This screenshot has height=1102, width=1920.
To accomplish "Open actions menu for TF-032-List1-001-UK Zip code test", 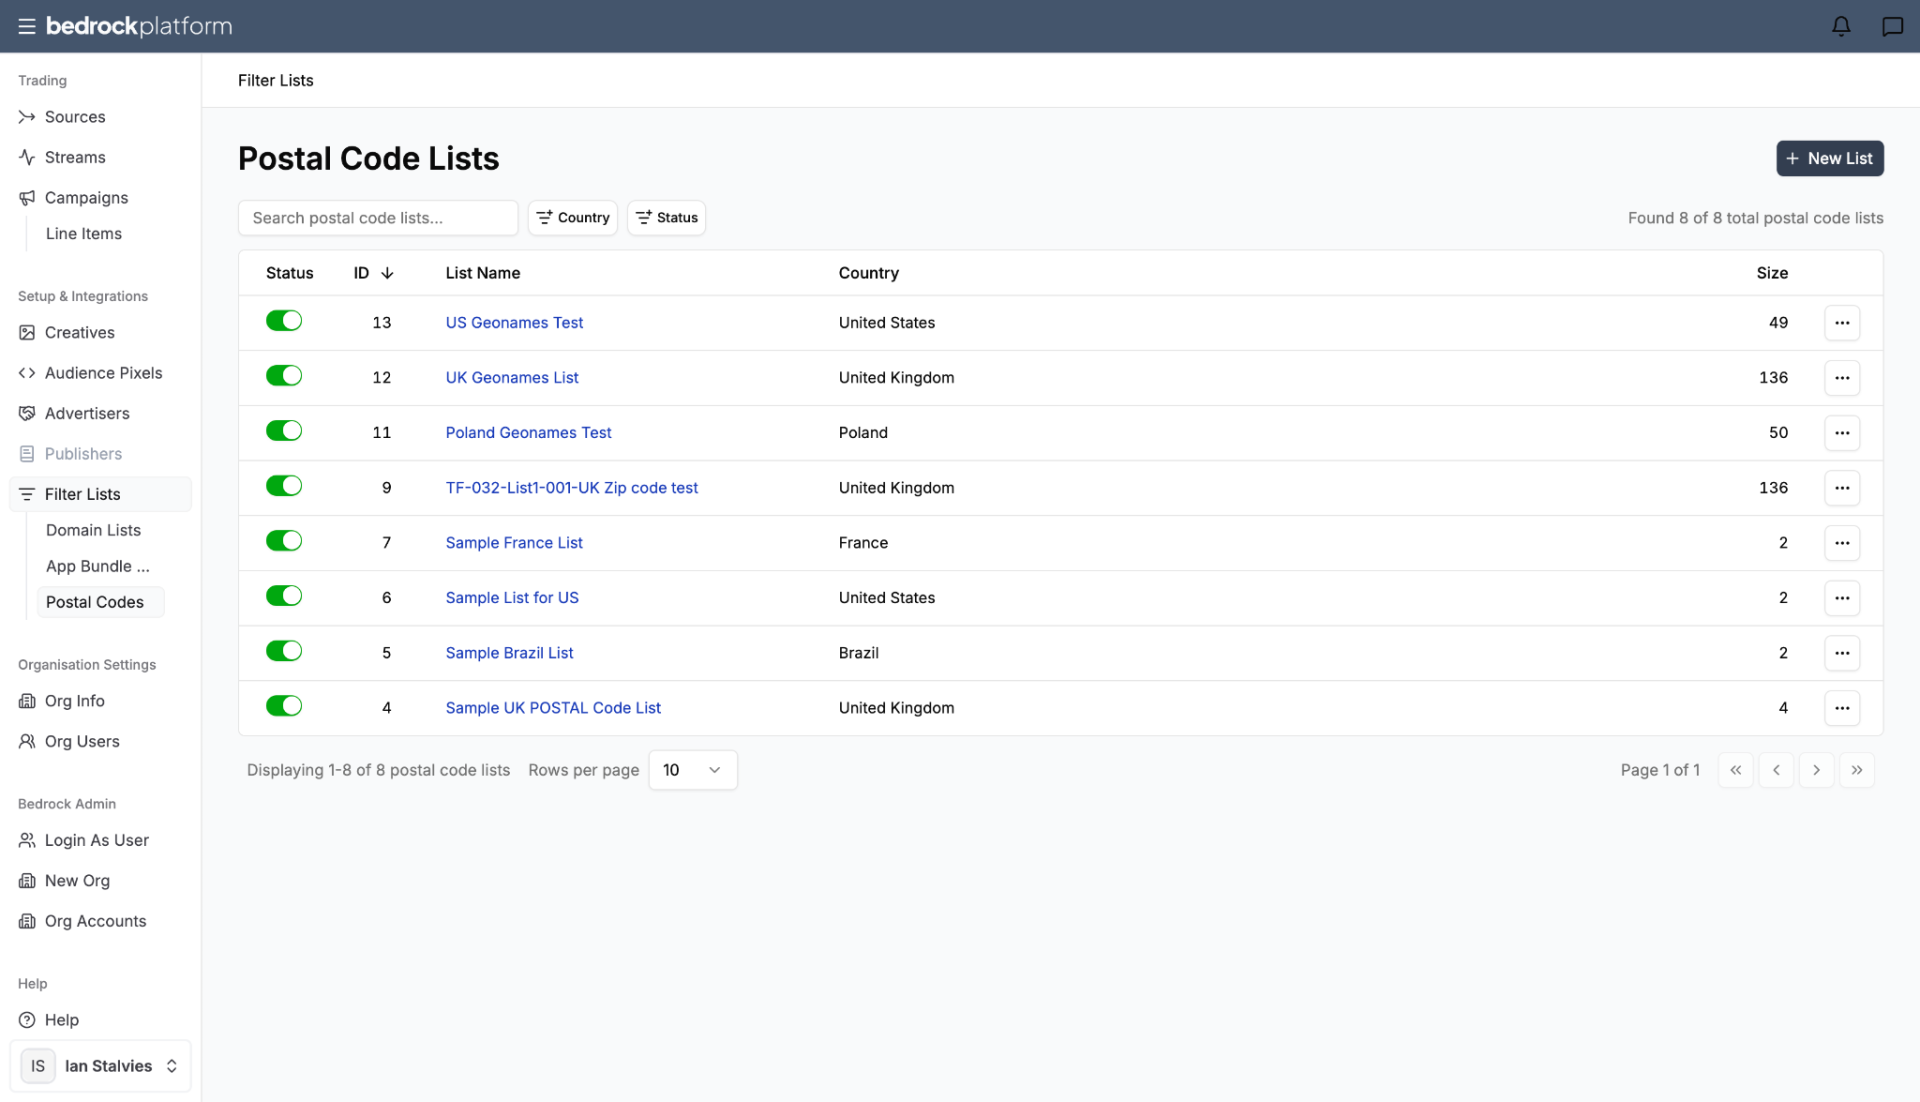I will pos(1842,488).
